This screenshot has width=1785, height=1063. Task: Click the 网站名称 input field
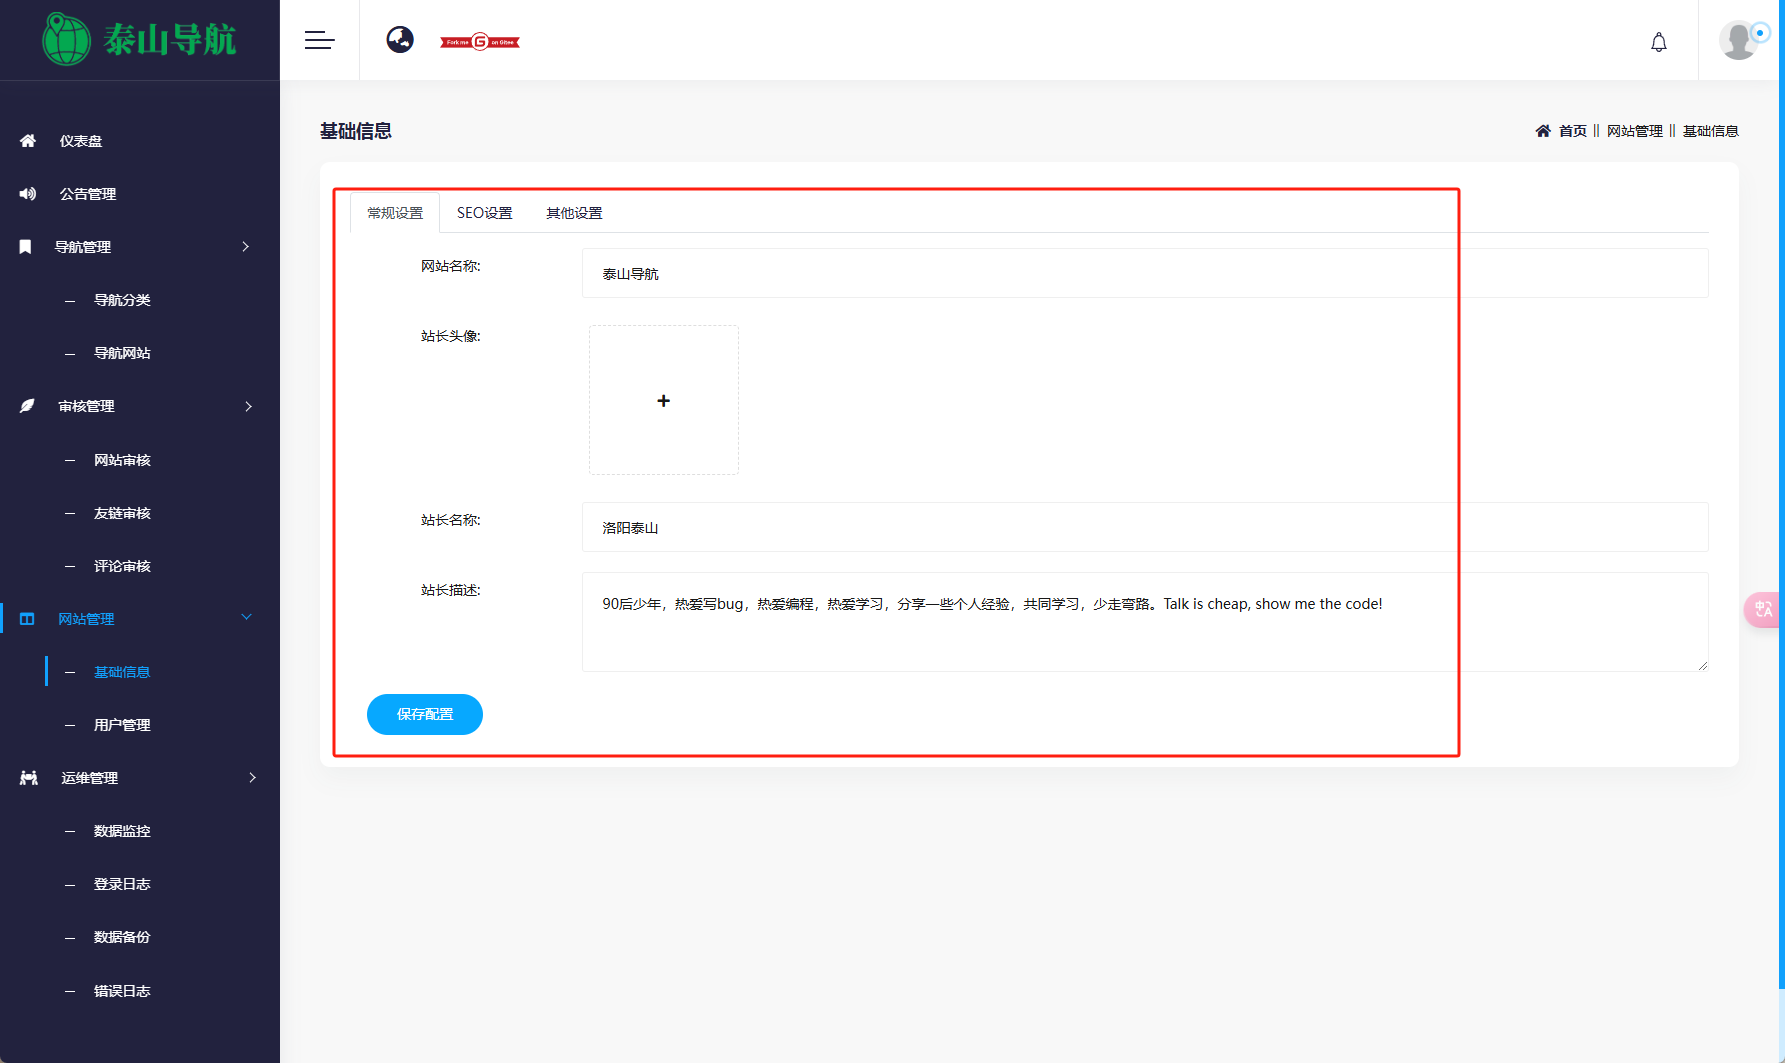click(1145, 273)
